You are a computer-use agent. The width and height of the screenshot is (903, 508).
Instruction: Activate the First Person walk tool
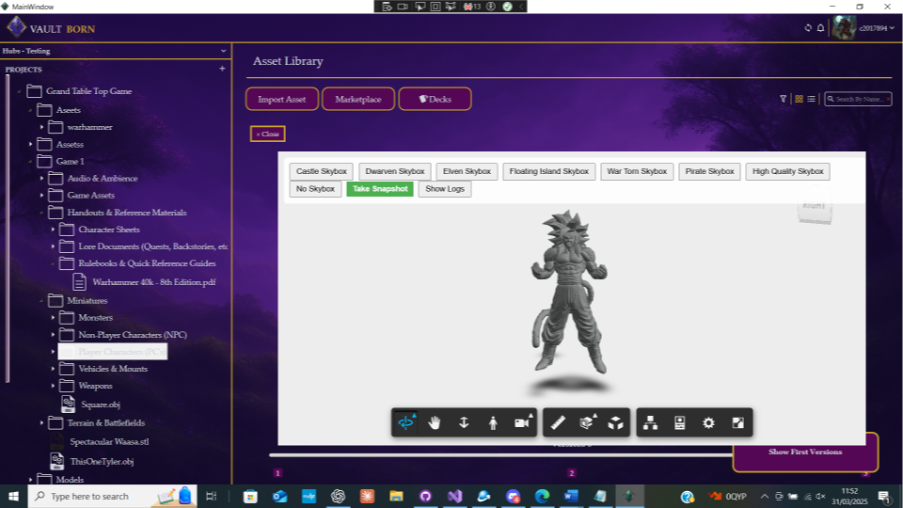493,423
